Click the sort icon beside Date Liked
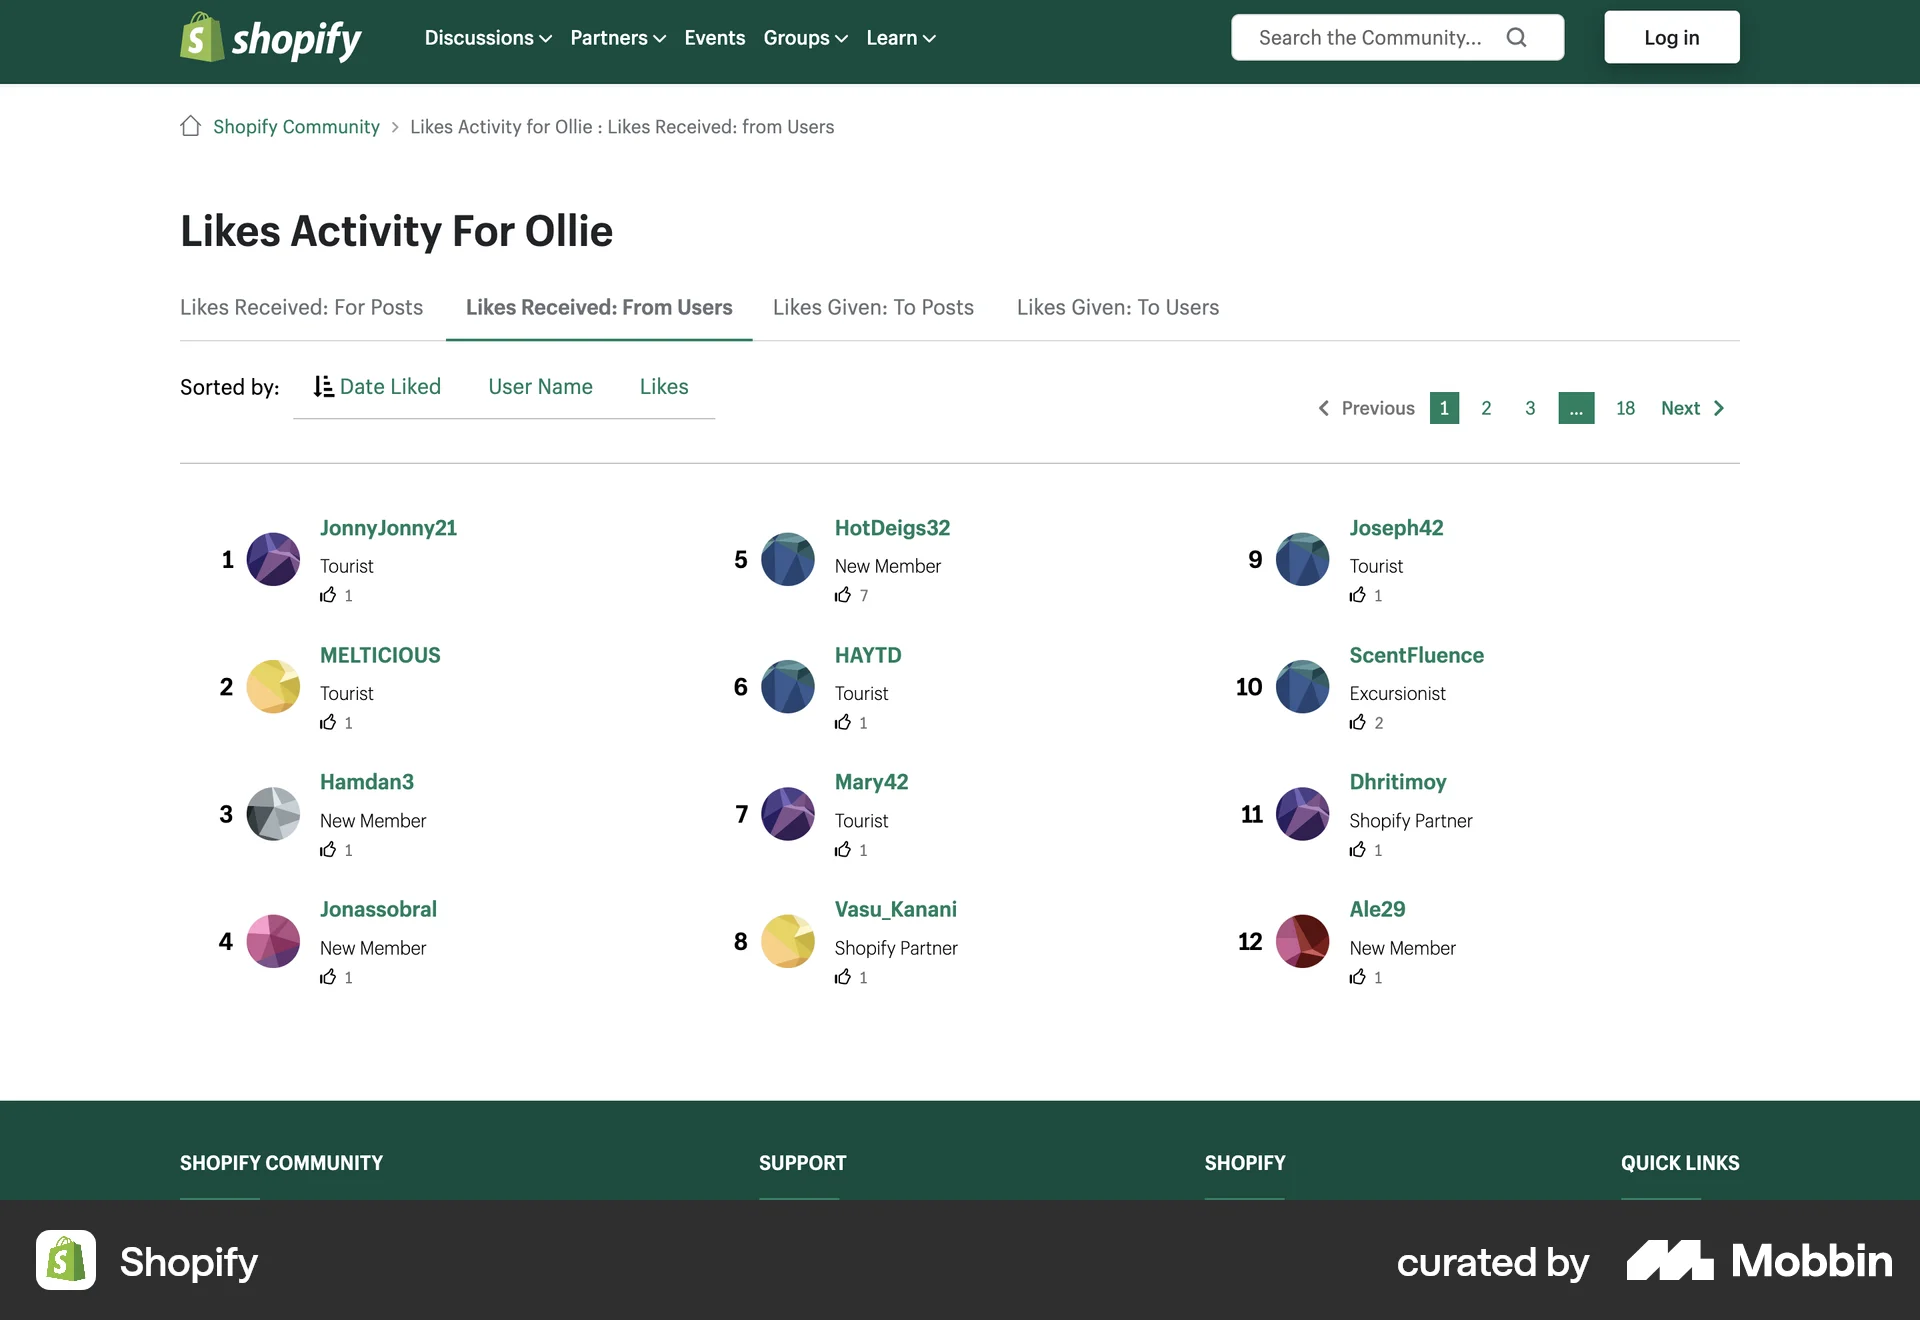This screenshot has height=1320, width=1920. coord(323,386)
